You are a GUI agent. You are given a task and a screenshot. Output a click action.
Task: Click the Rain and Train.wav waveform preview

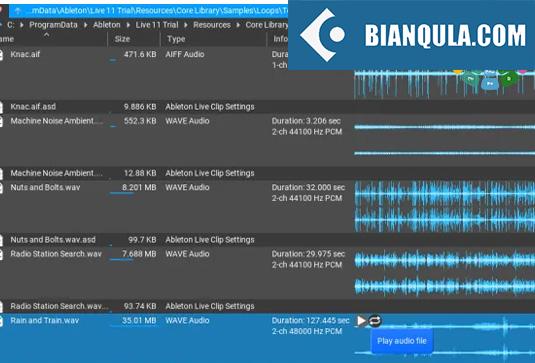click(x=445, y=339)
